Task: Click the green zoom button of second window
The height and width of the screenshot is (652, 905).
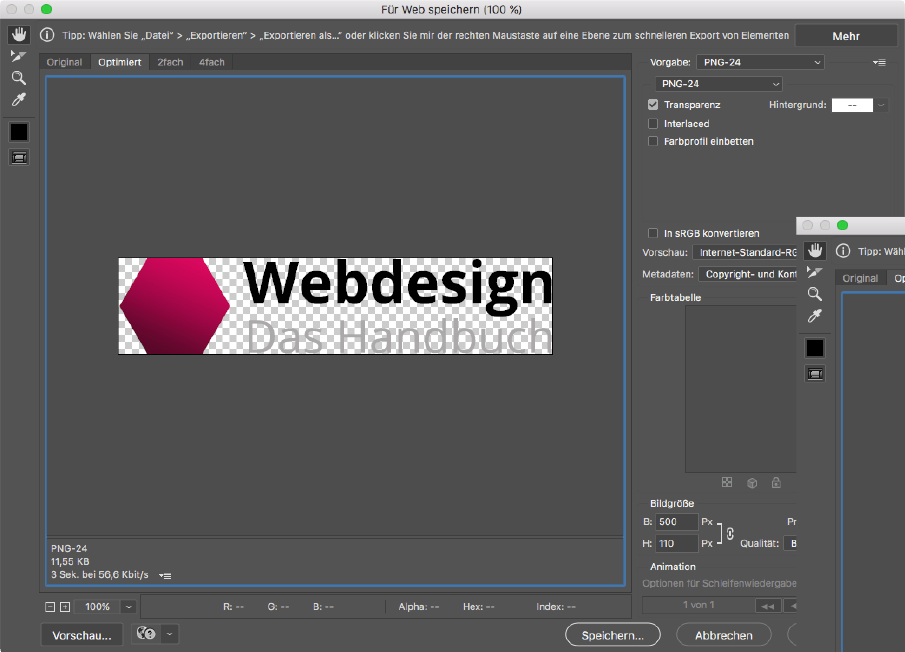Action: point(842,225)
